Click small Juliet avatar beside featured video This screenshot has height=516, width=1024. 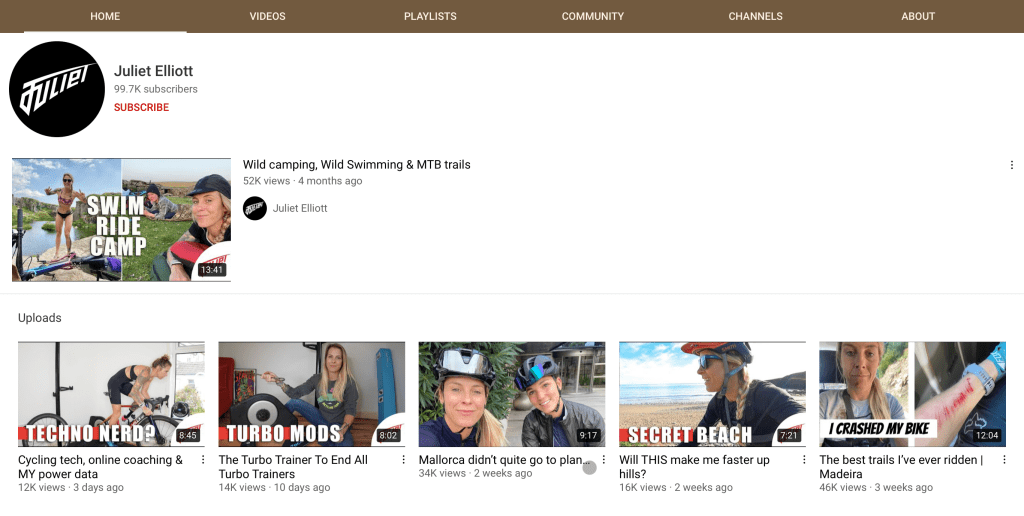tap(255, 208)
